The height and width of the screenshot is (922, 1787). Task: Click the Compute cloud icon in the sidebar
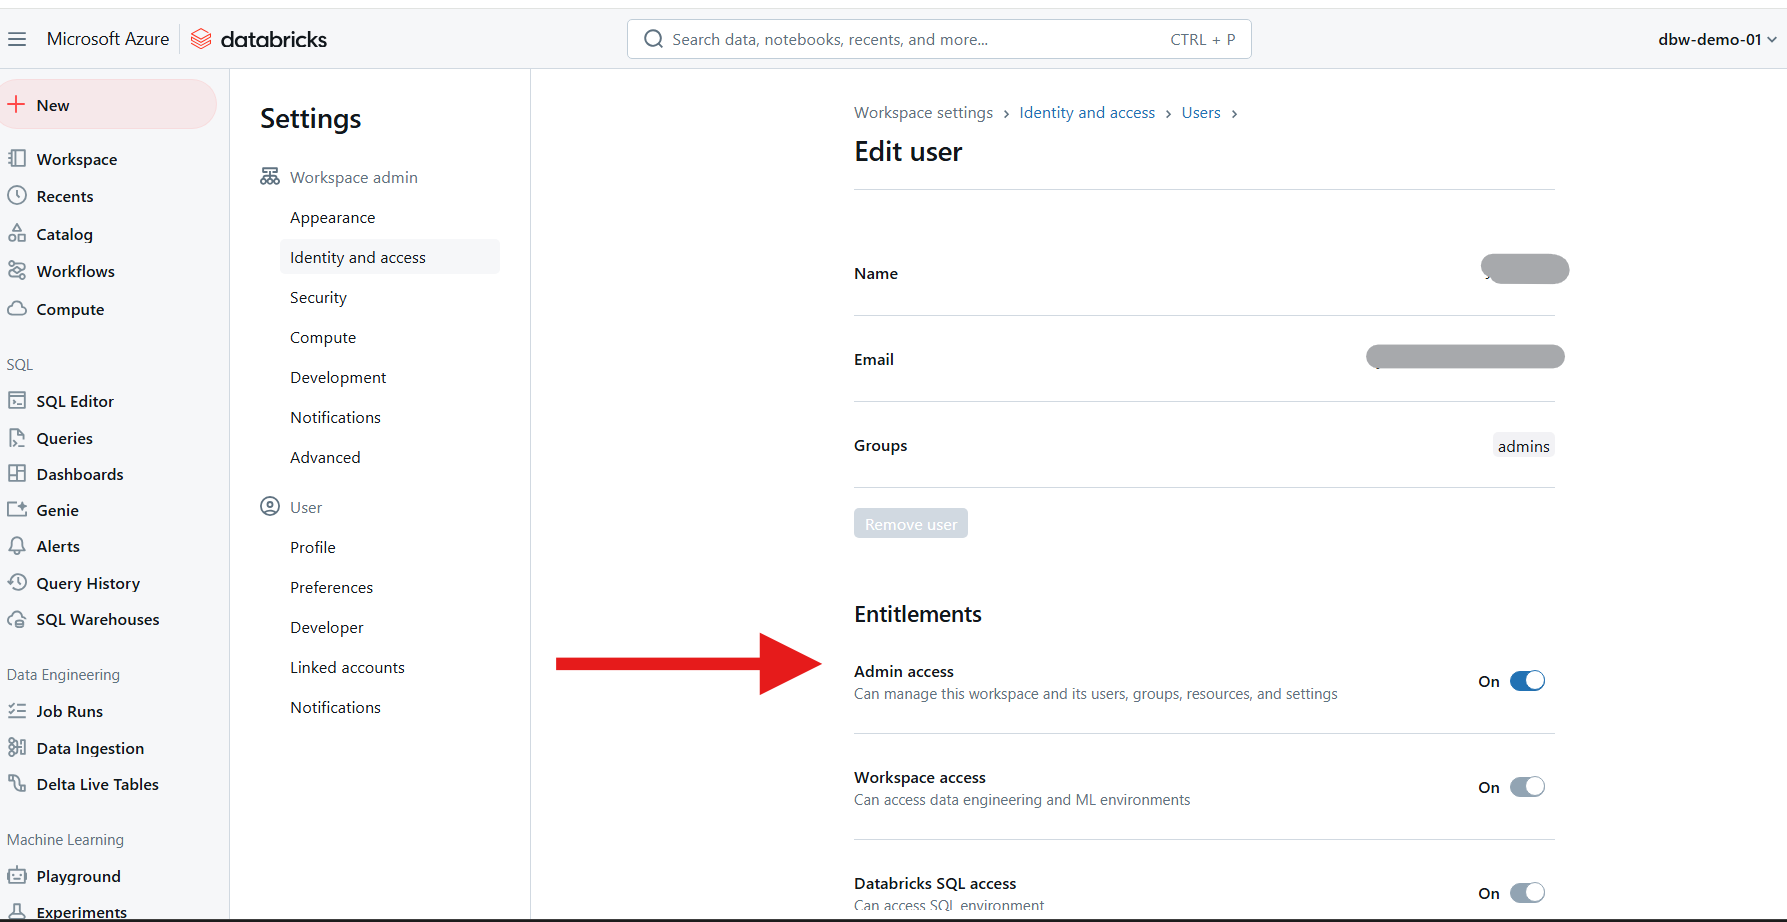click(17, 308)
